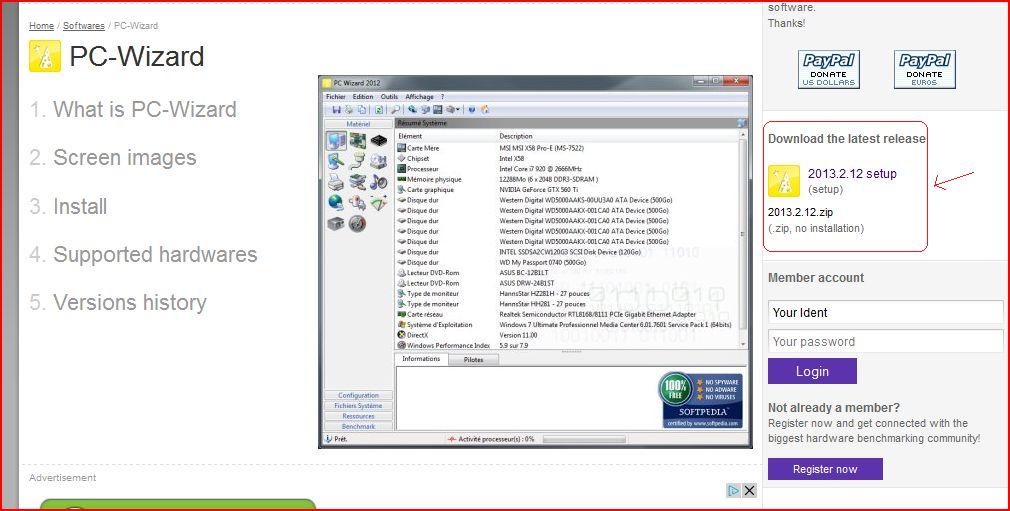This screenshot has width=1010, height=511.
Task: Close the advertisement with the X icon
Action: 749,491
